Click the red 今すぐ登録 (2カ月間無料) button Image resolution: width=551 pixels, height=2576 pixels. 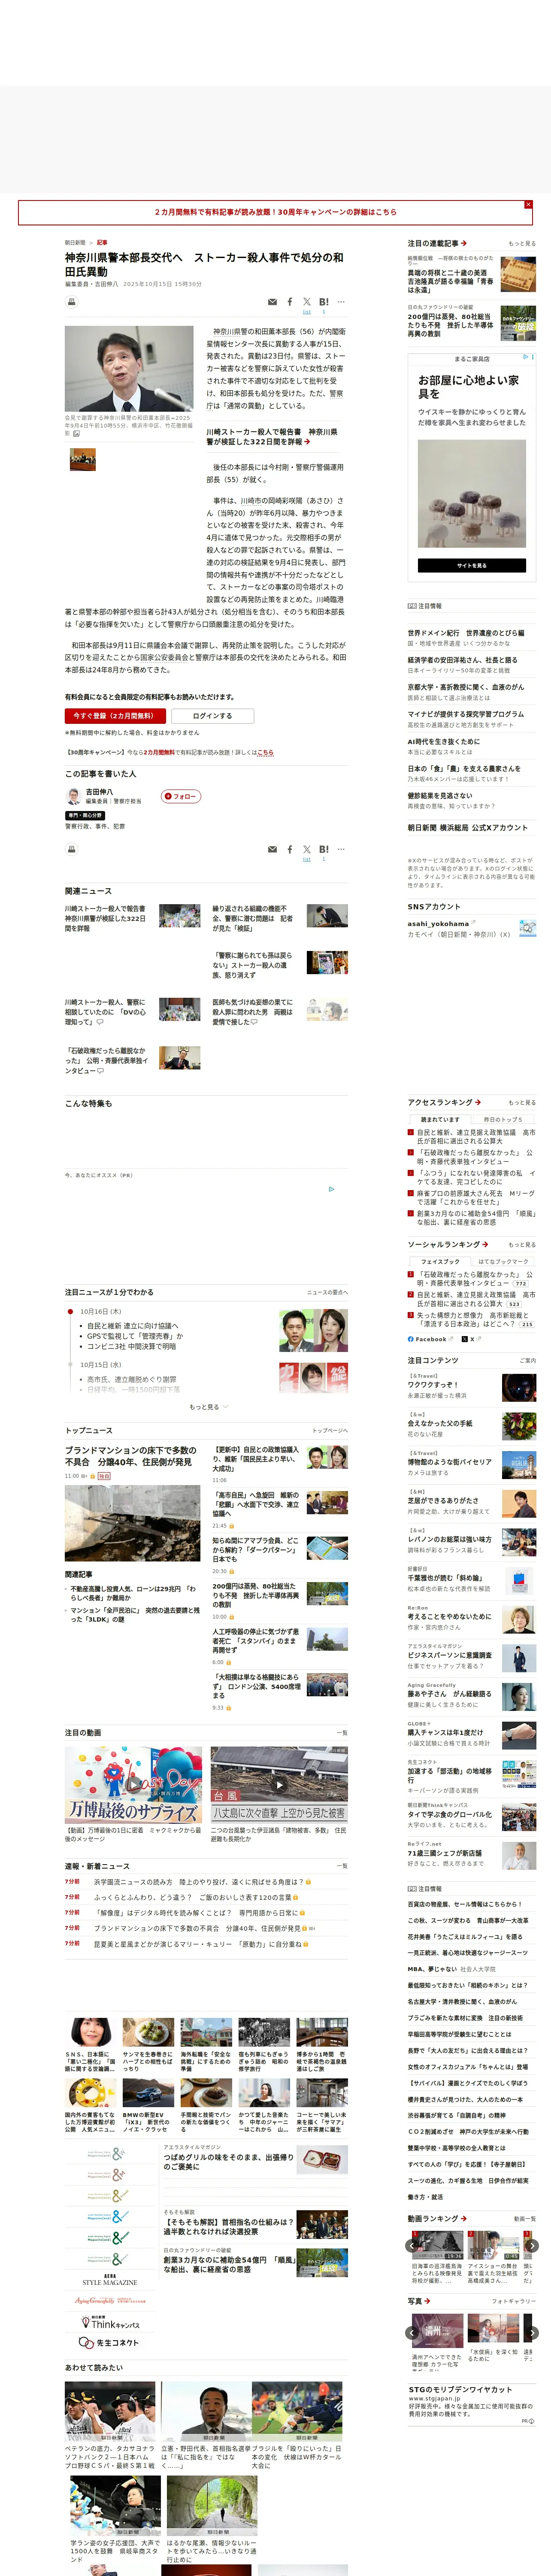pos(115,716)
